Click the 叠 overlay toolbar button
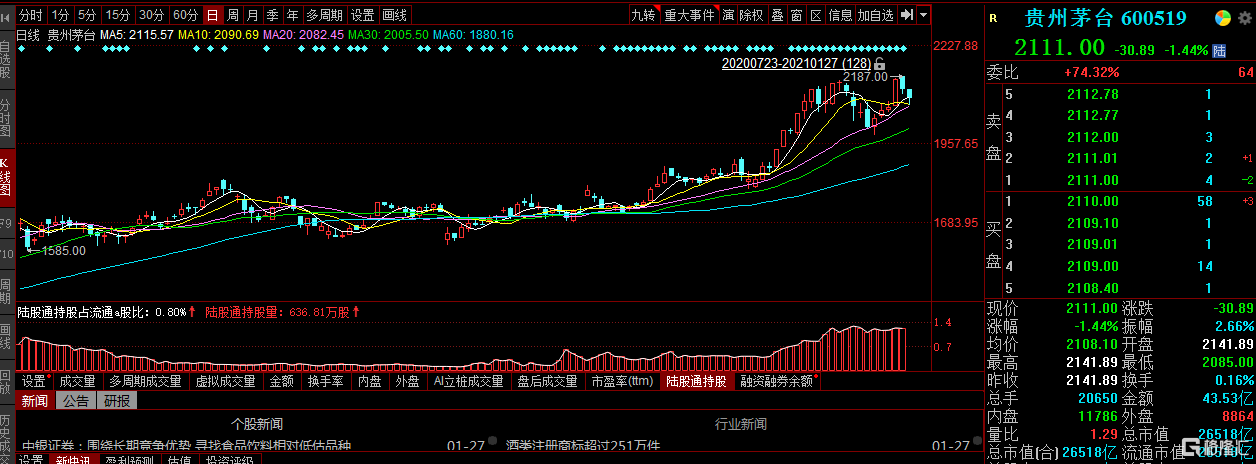1256x464 pixels. tap(777, 15)
